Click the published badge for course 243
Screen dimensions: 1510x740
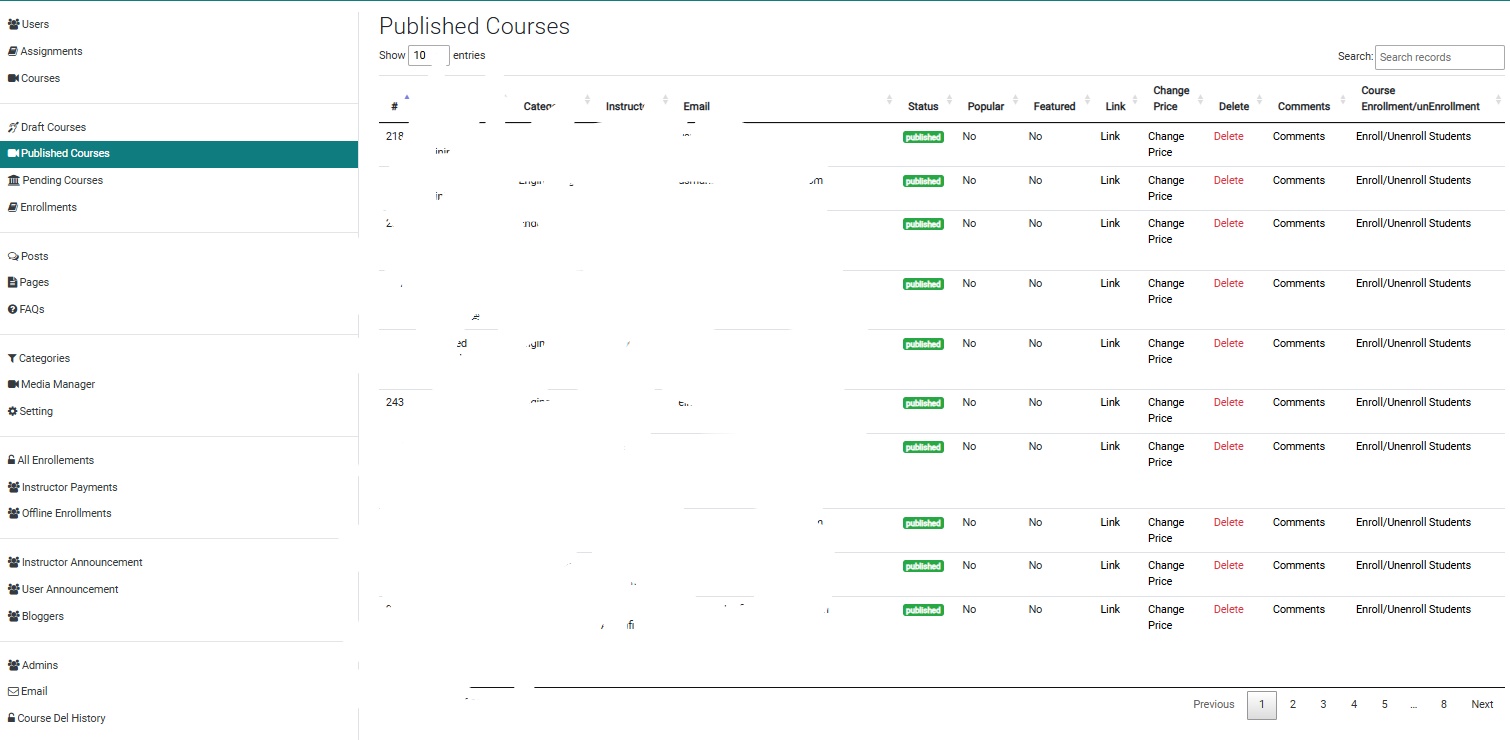pyautogui.click(x=923, y=403)
